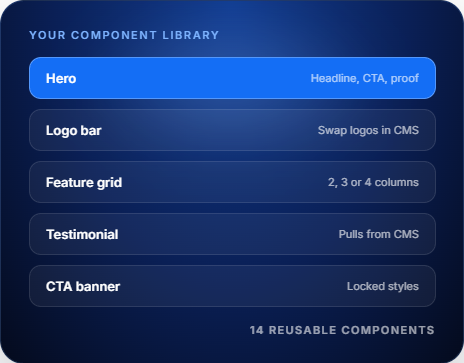Click the 'YOUR COMPONENT LIBRARY' heading
This screenshot has height=363, width=464.
[x=124, y=35]
